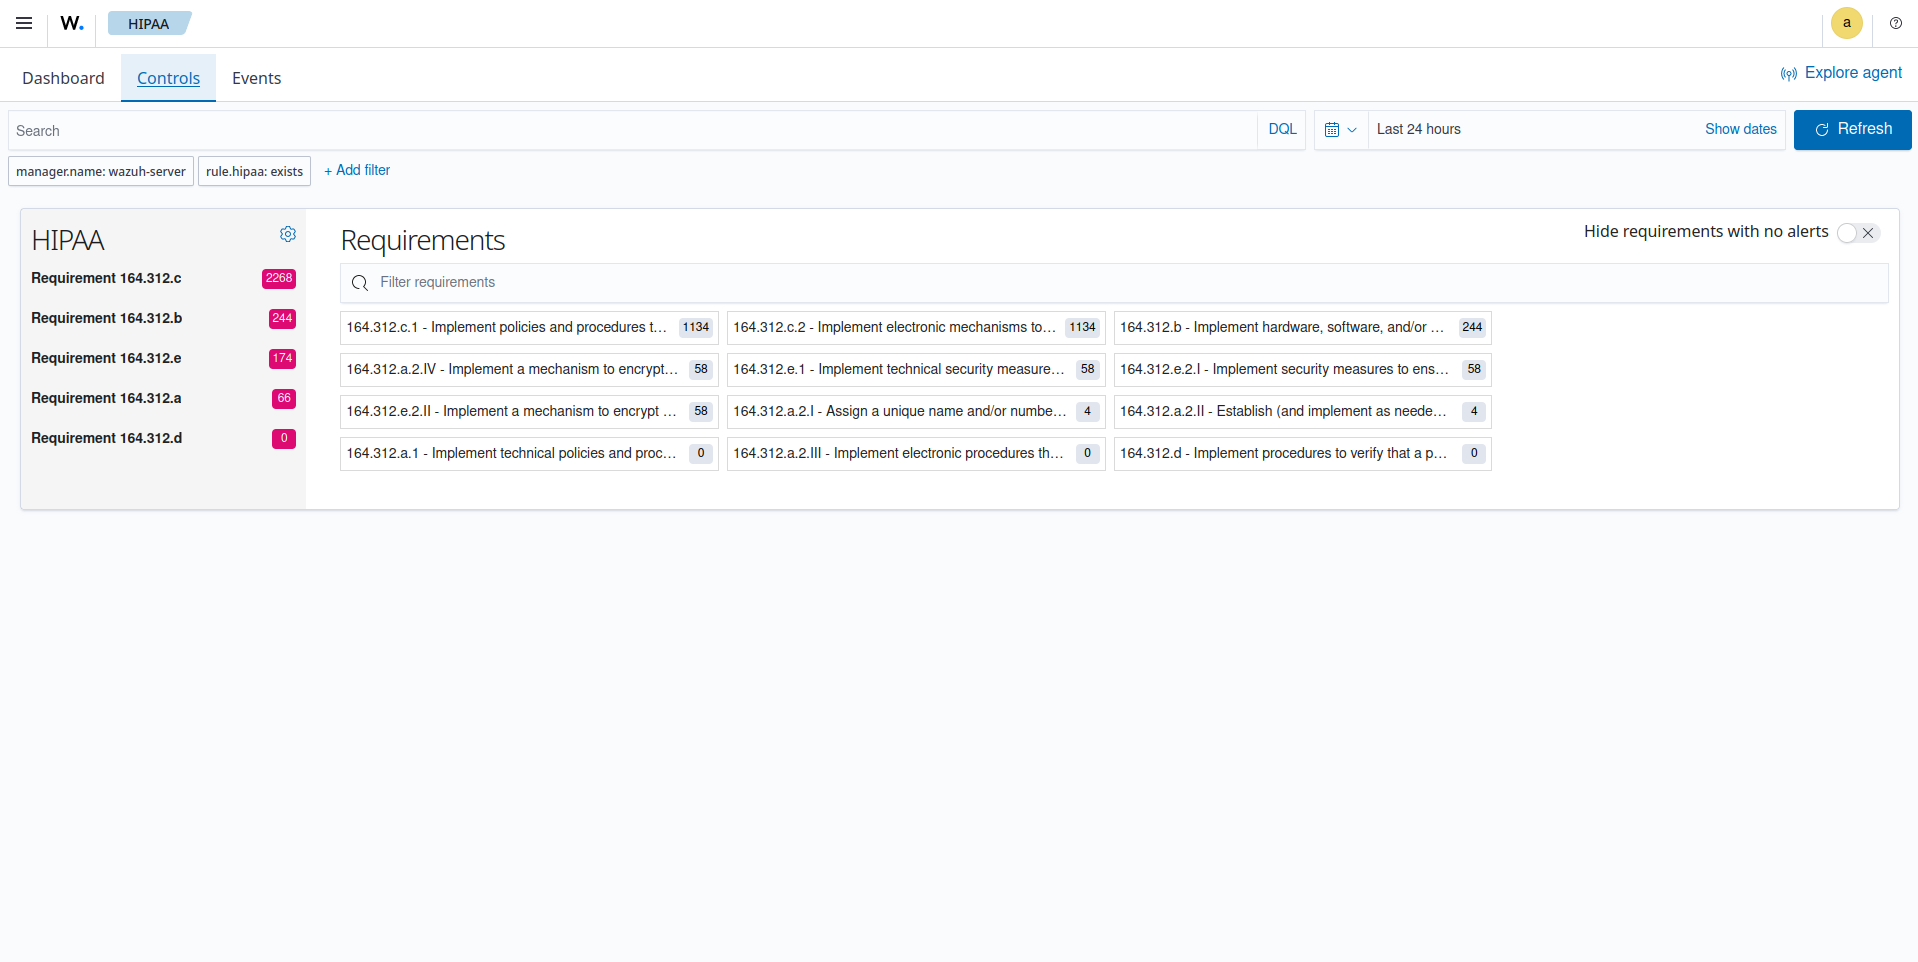The height and width of the screenshot is (962, 1918).
Task: Click the Explore agent link
Action: coord(1841,73)
